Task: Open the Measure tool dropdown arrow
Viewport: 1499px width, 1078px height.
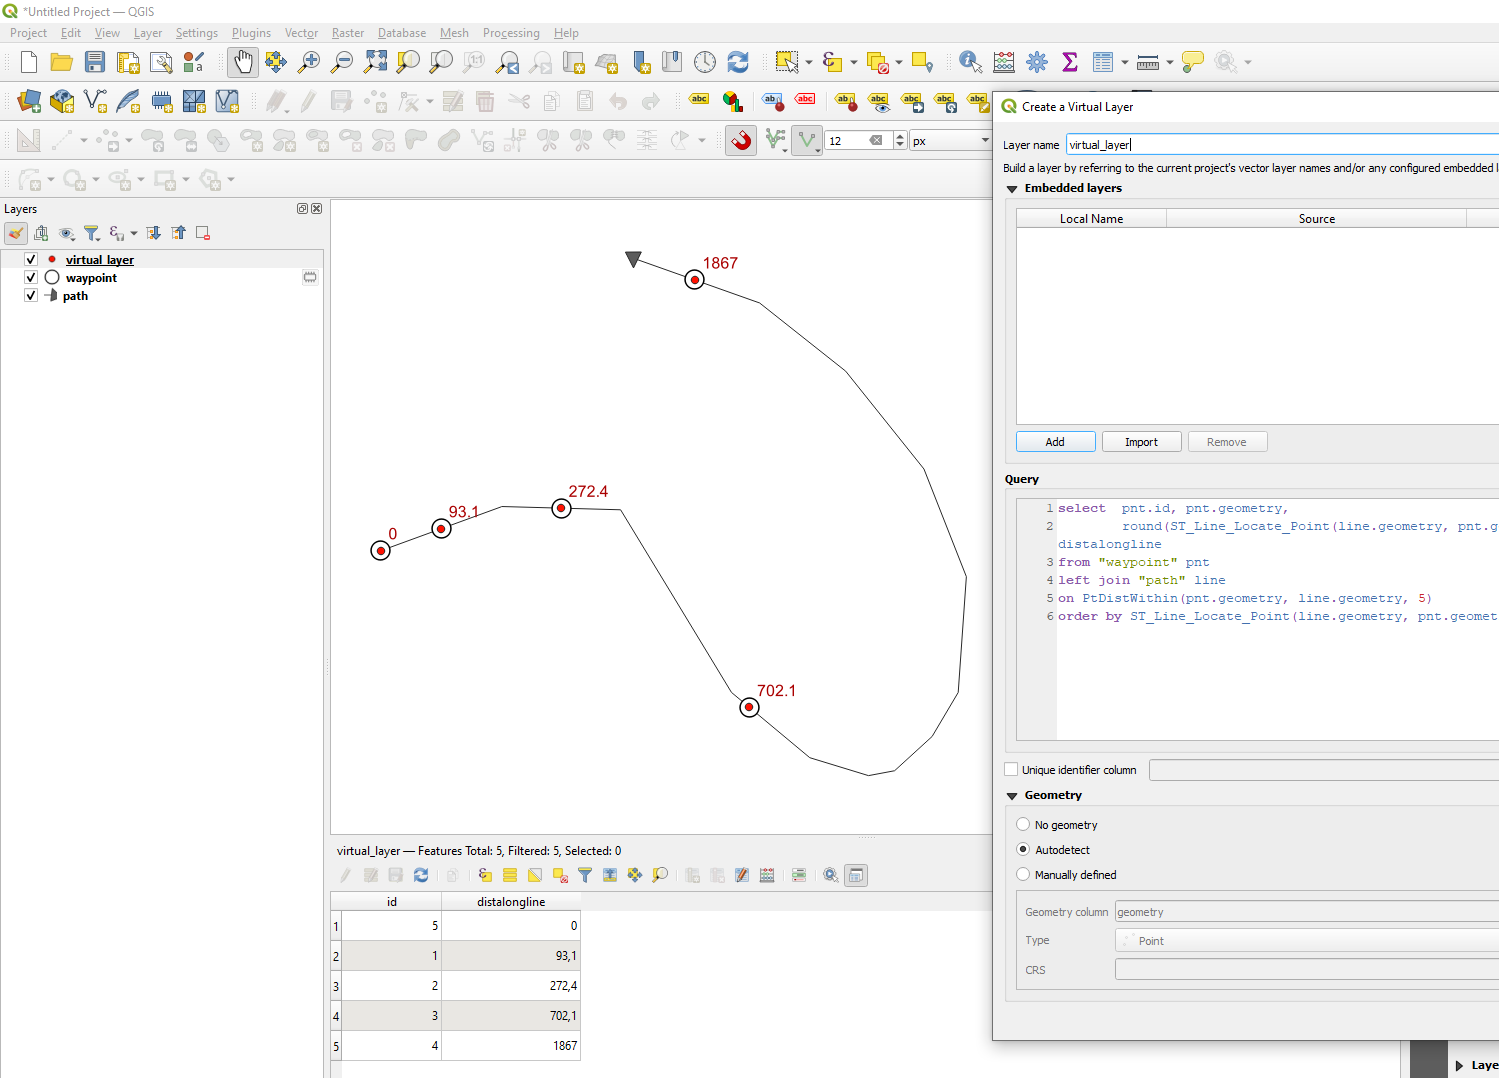Action: (x=1170, y=62)
